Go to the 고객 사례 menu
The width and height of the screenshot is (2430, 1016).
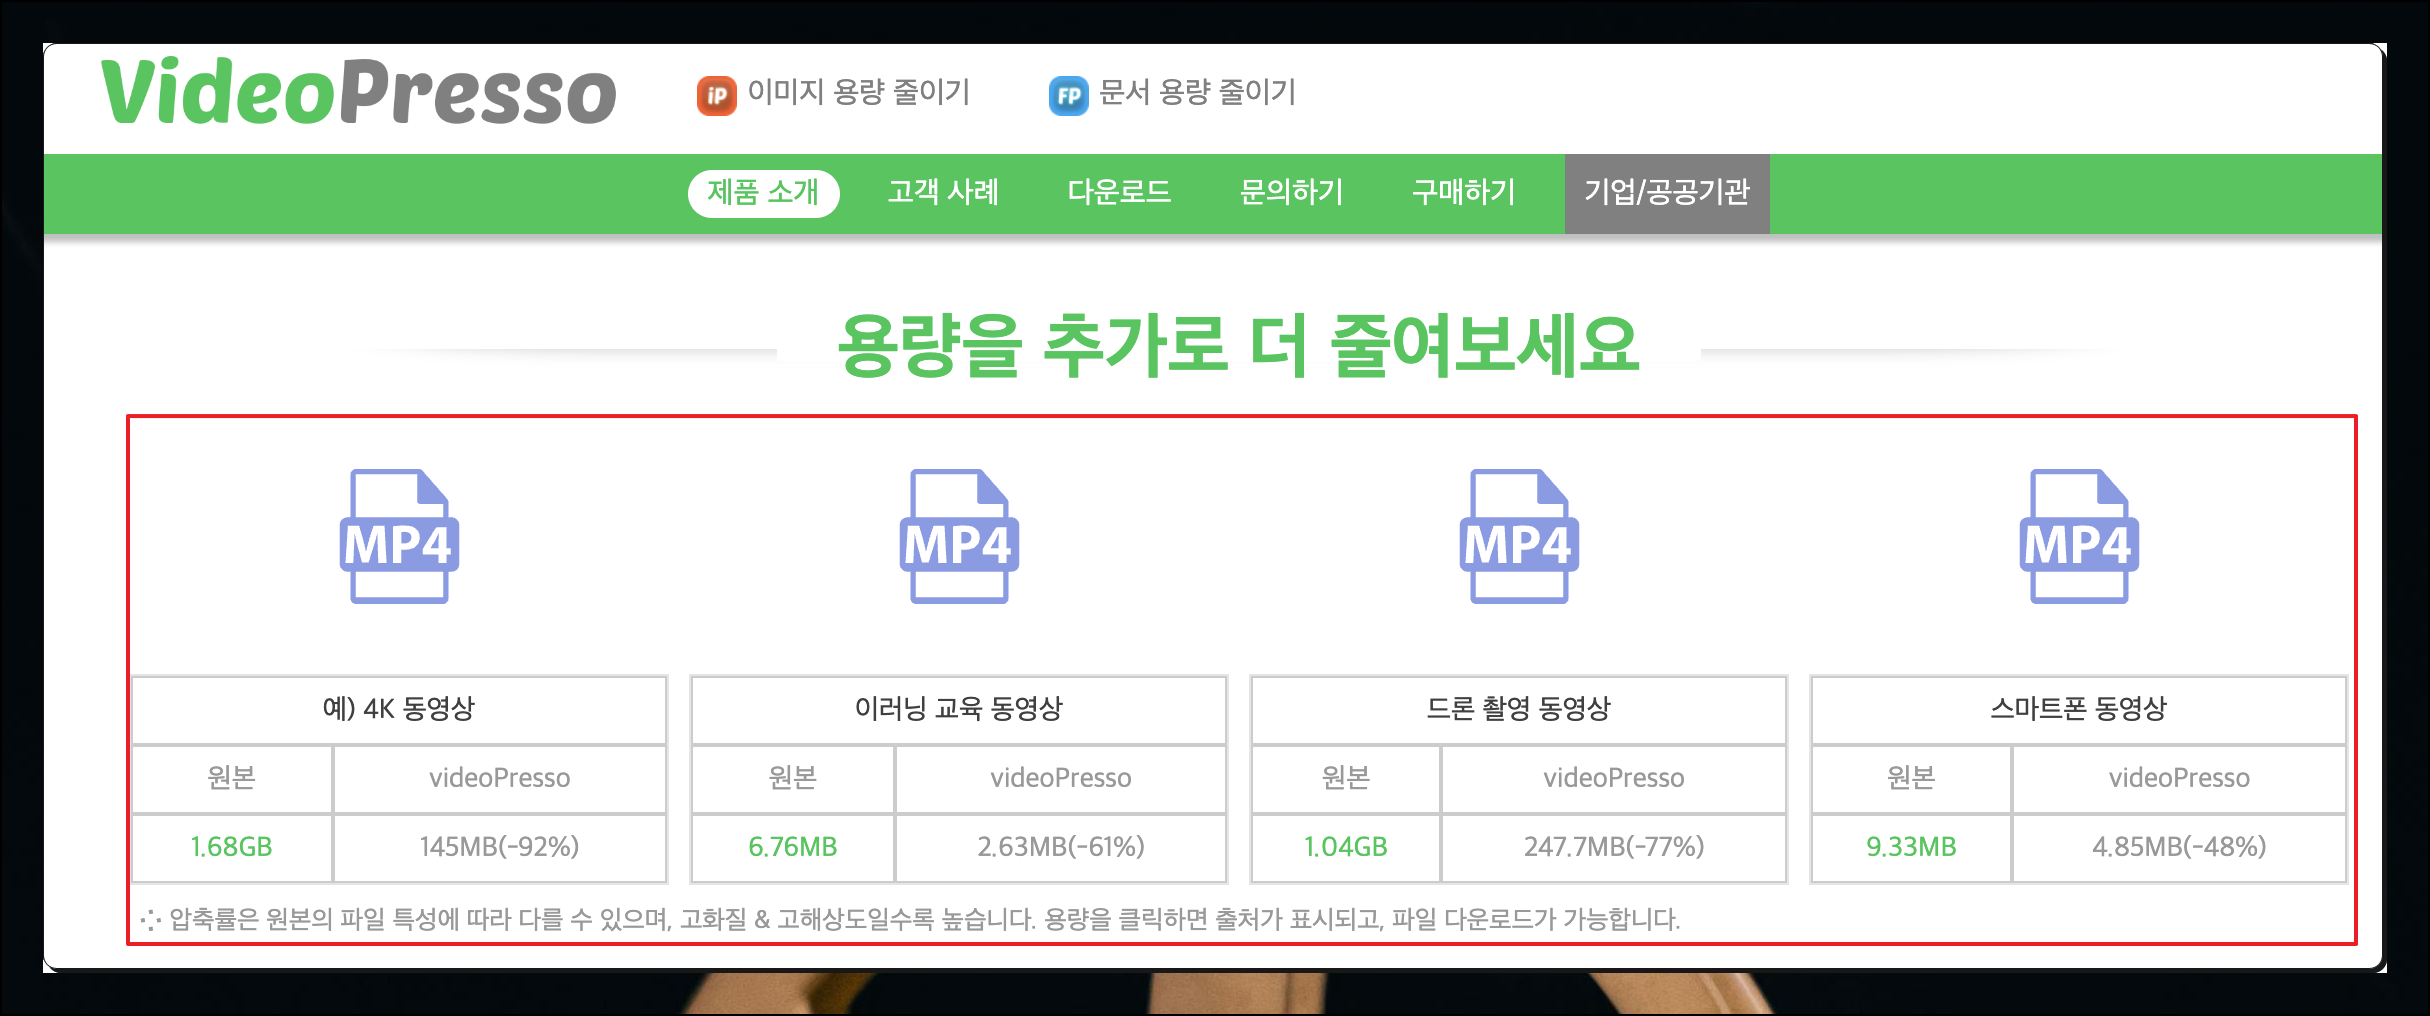point(943,192)
